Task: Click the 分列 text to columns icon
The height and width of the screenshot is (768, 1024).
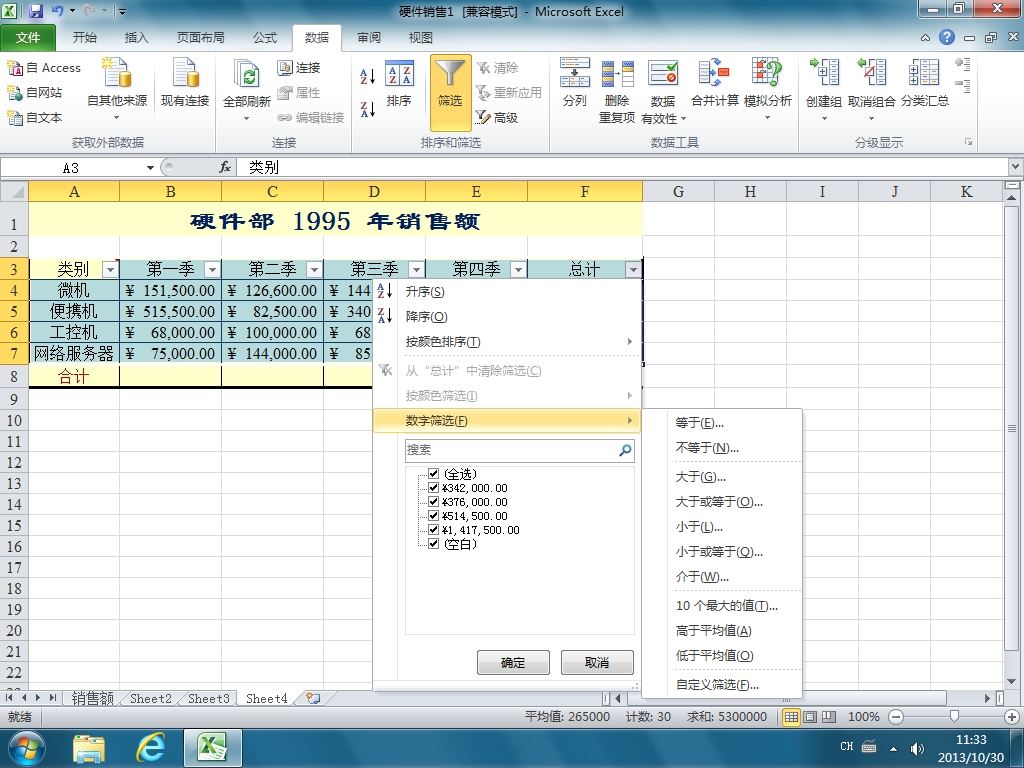Action: tap(575, 72)
